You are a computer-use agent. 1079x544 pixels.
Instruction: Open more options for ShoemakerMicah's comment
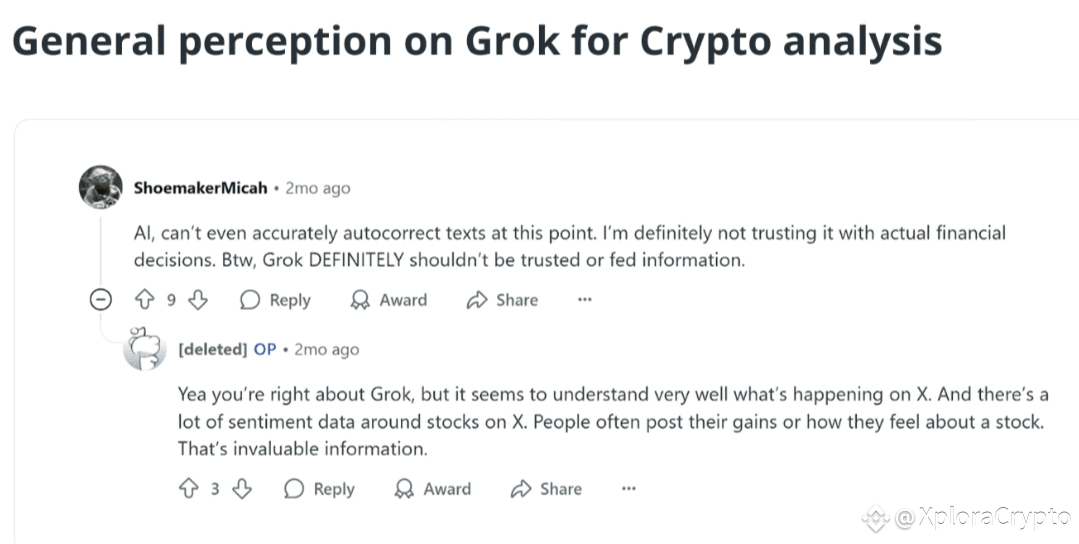[585, 299]
